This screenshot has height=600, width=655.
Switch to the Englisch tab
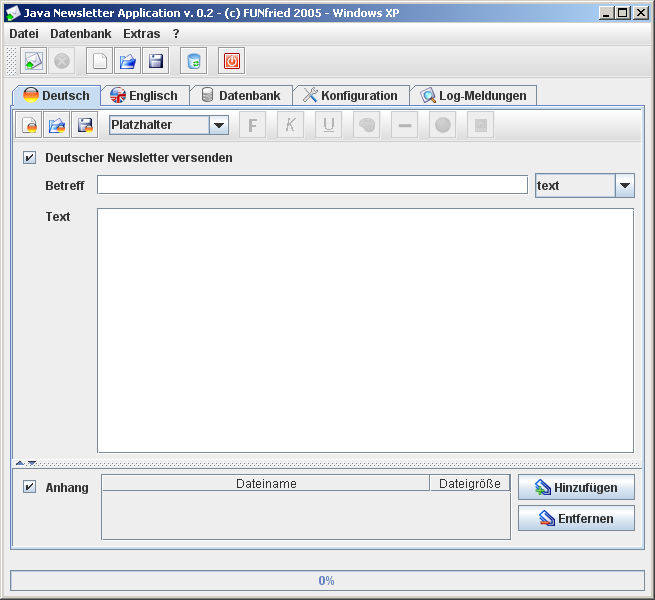[x=144, y=96]
